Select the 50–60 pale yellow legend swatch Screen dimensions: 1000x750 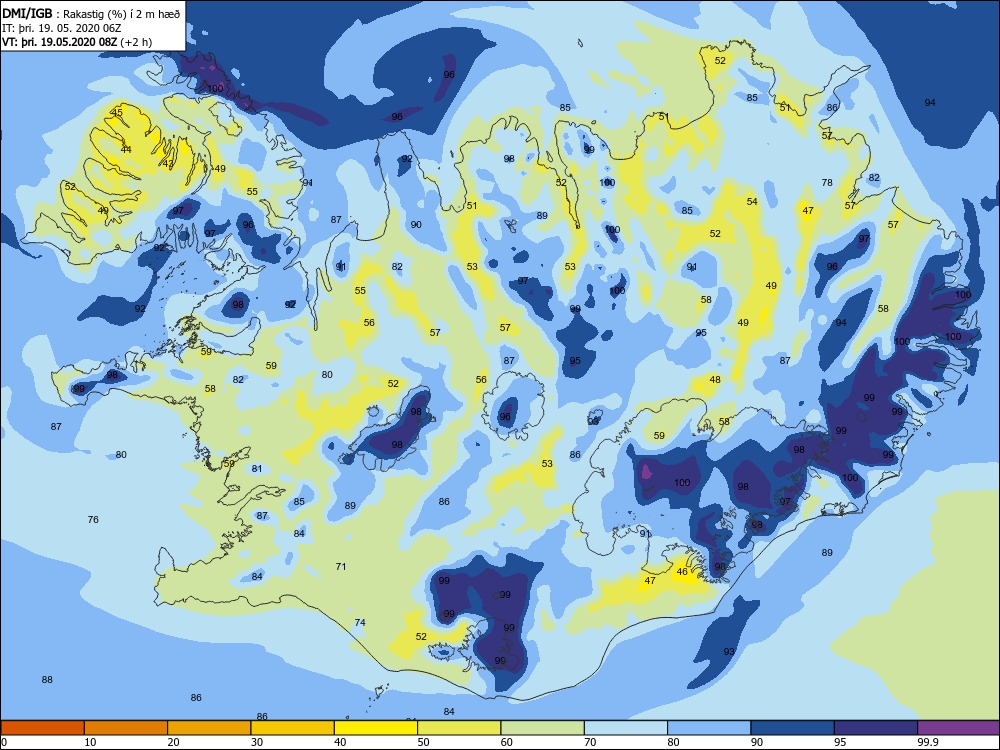point(459,728)
